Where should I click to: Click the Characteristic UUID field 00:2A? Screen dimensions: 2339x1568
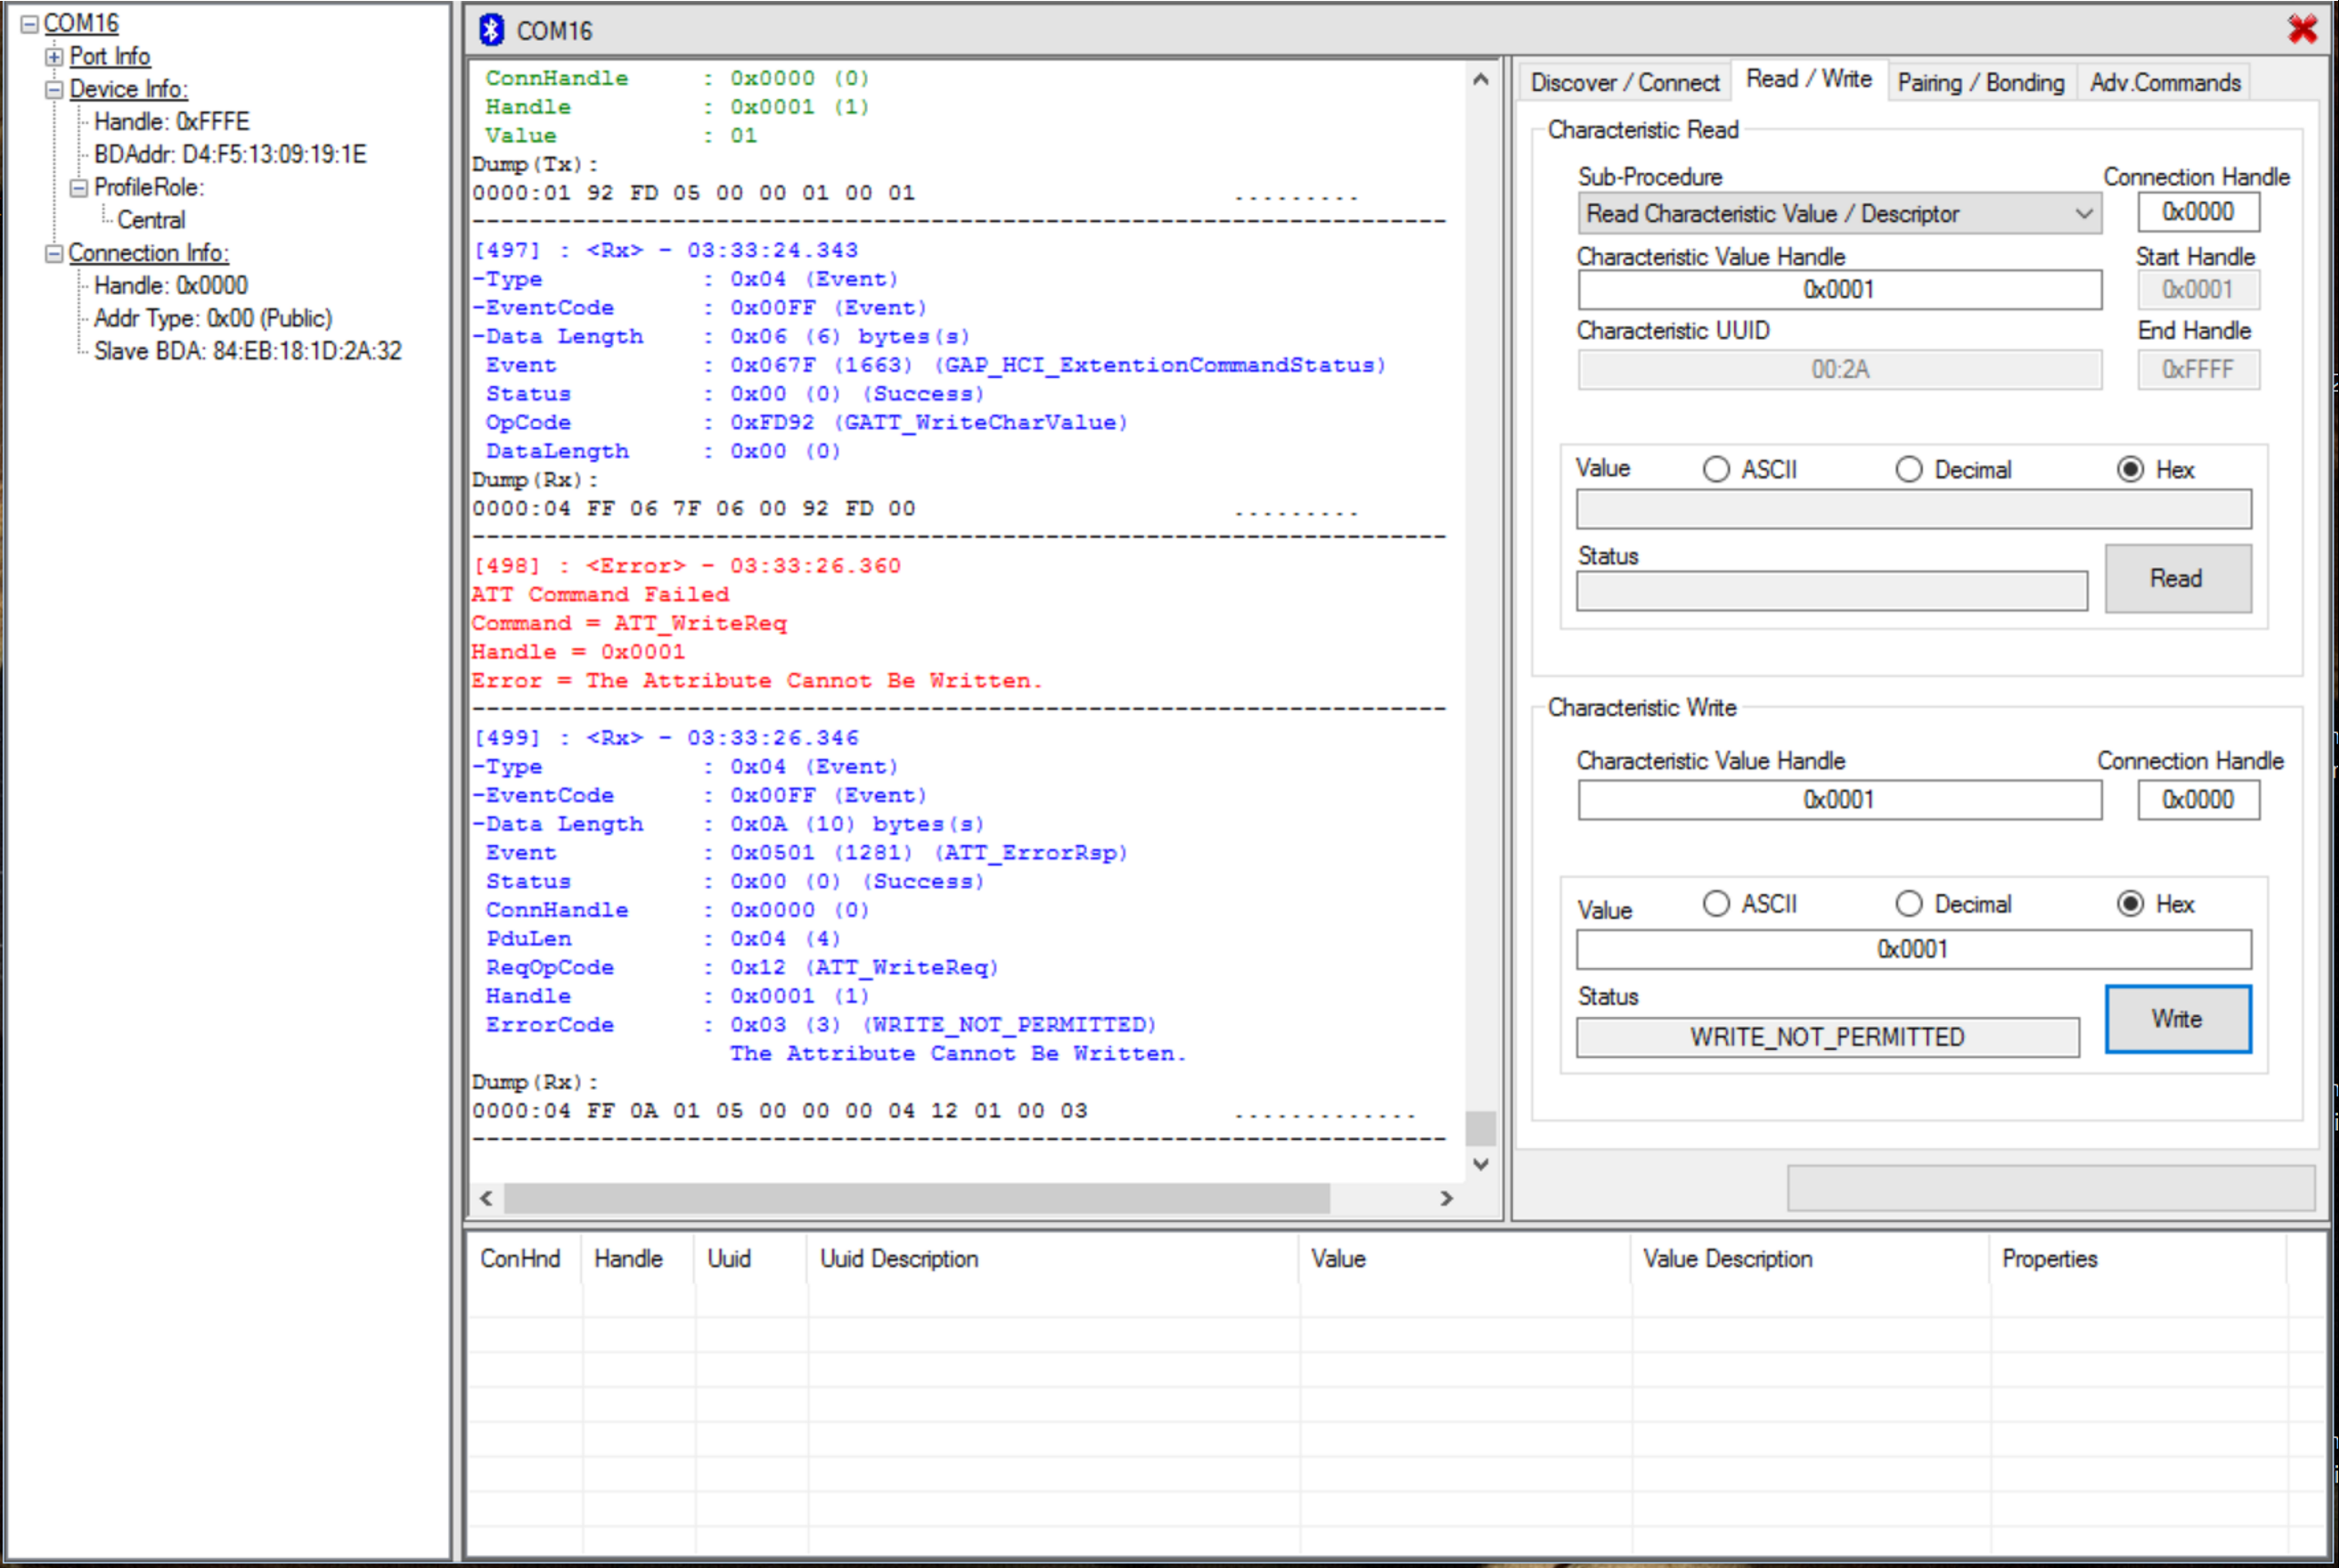[1840, 370]
